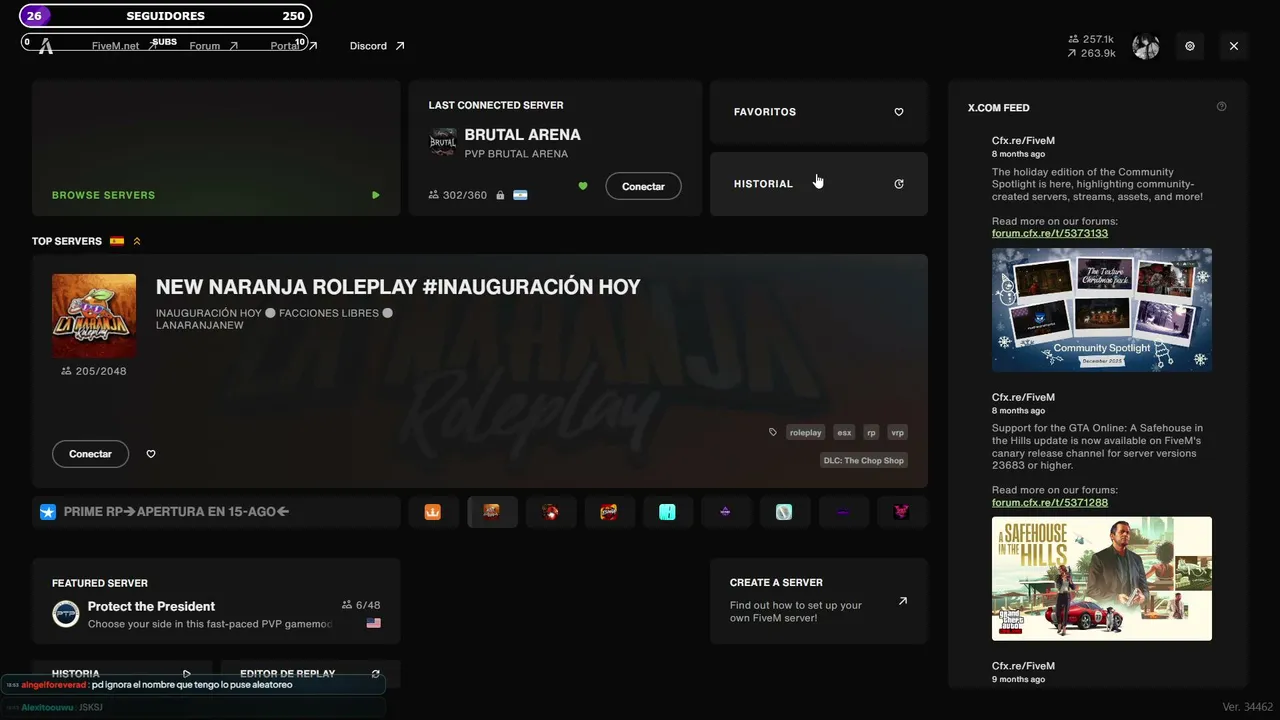Click the Protect the President server logo
Image resolution: width=1280 pixels, height=720 pixels.
click(x=66, y=614)
